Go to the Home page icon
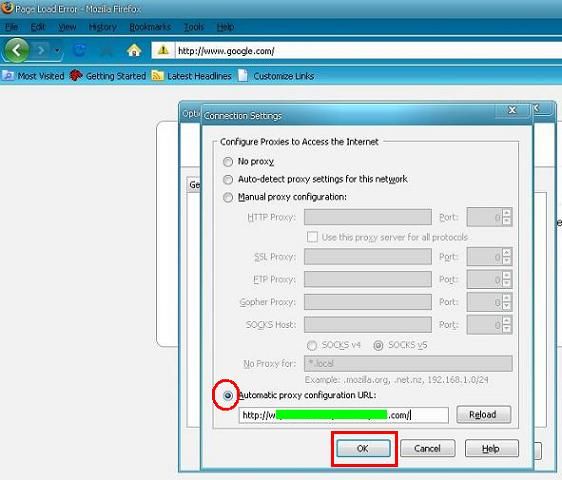The width and height of the screenshot is (562, 480). [134, 51]
